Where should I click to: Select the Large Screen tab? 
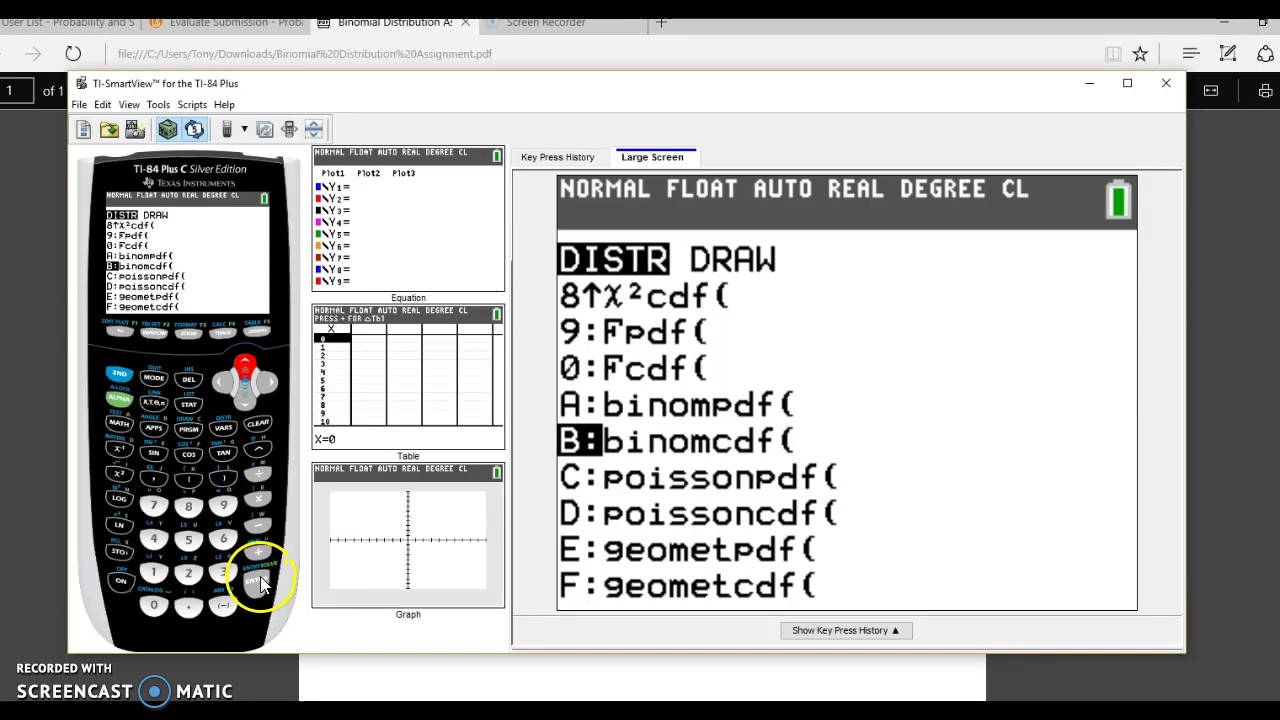tap(652, 157)
